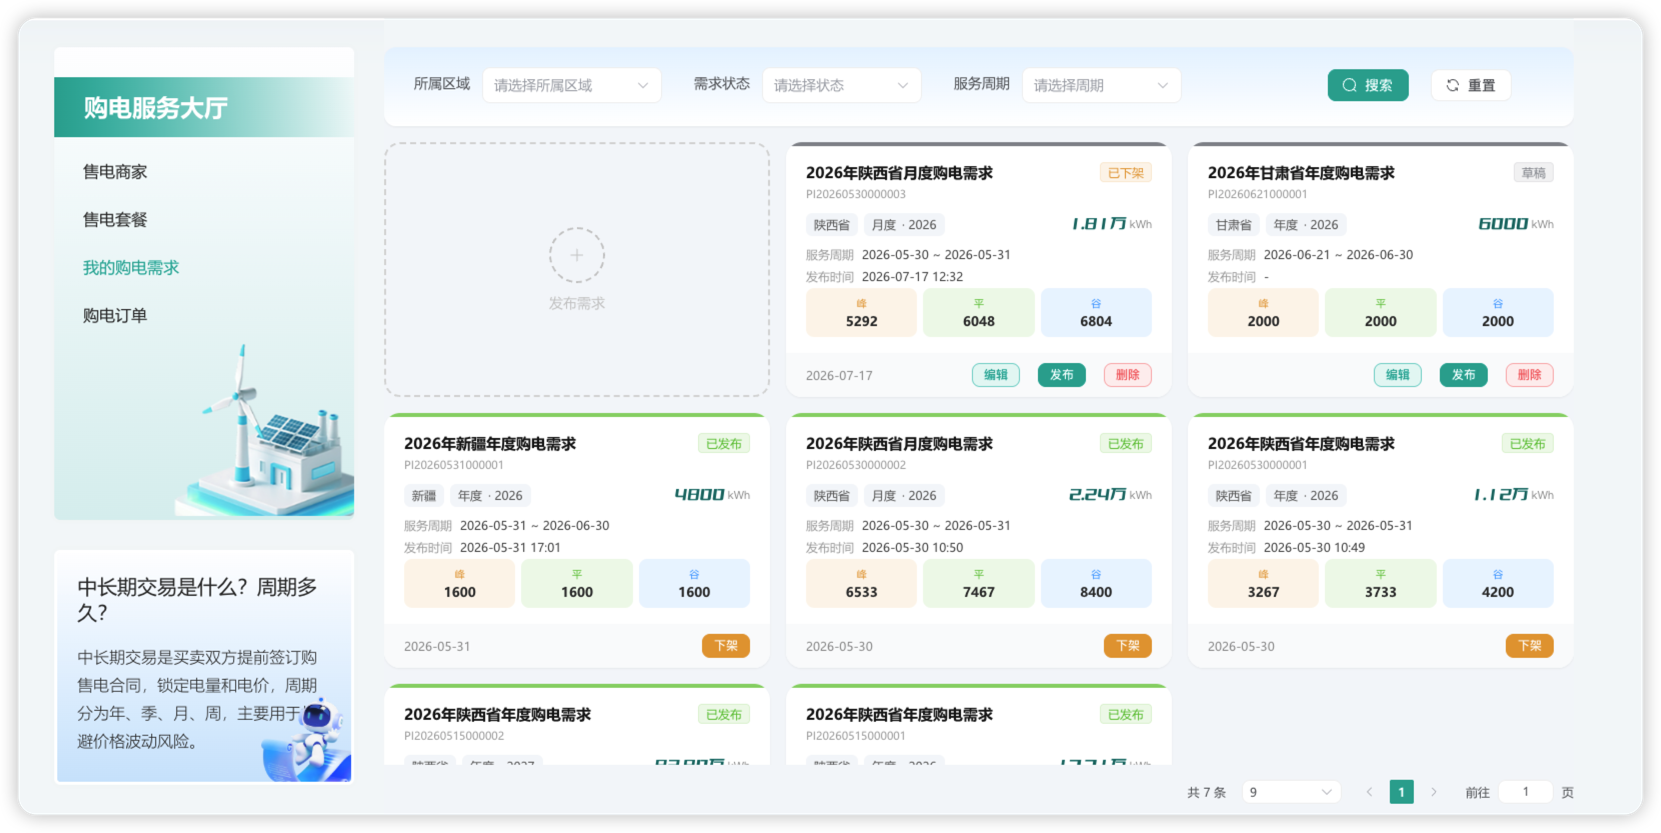
Task: Edit the 已下架 陕西省月度 demand card
Action: coord(996,375)
